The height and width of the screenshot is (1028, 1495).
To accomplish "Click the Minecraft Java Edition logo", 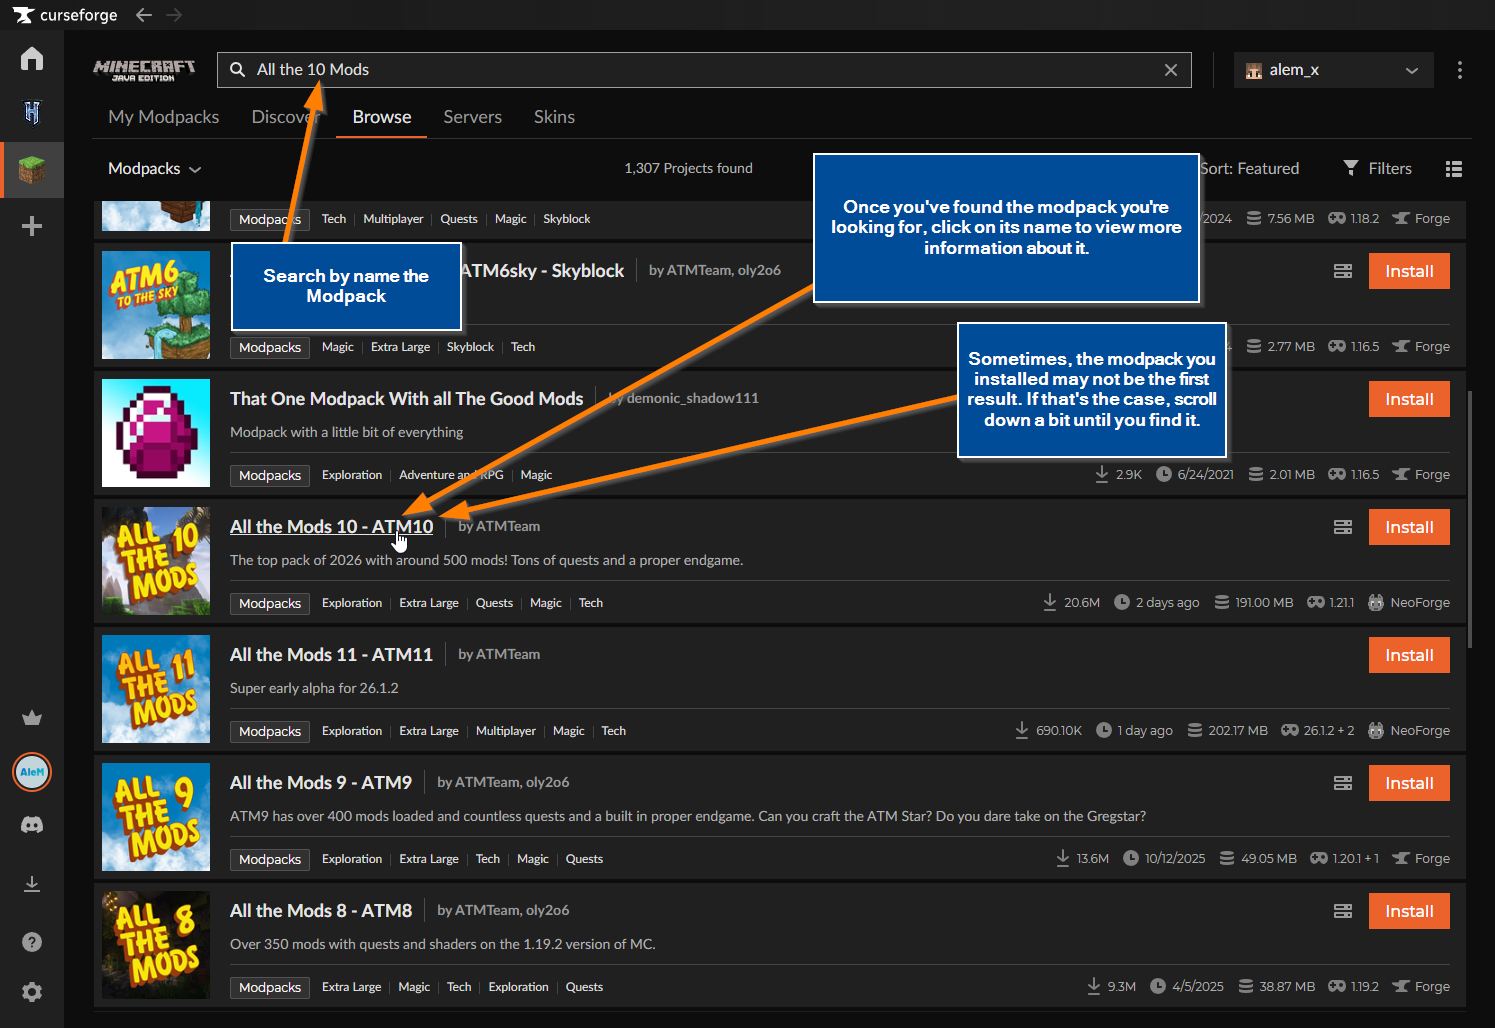I will pos(144,70).
